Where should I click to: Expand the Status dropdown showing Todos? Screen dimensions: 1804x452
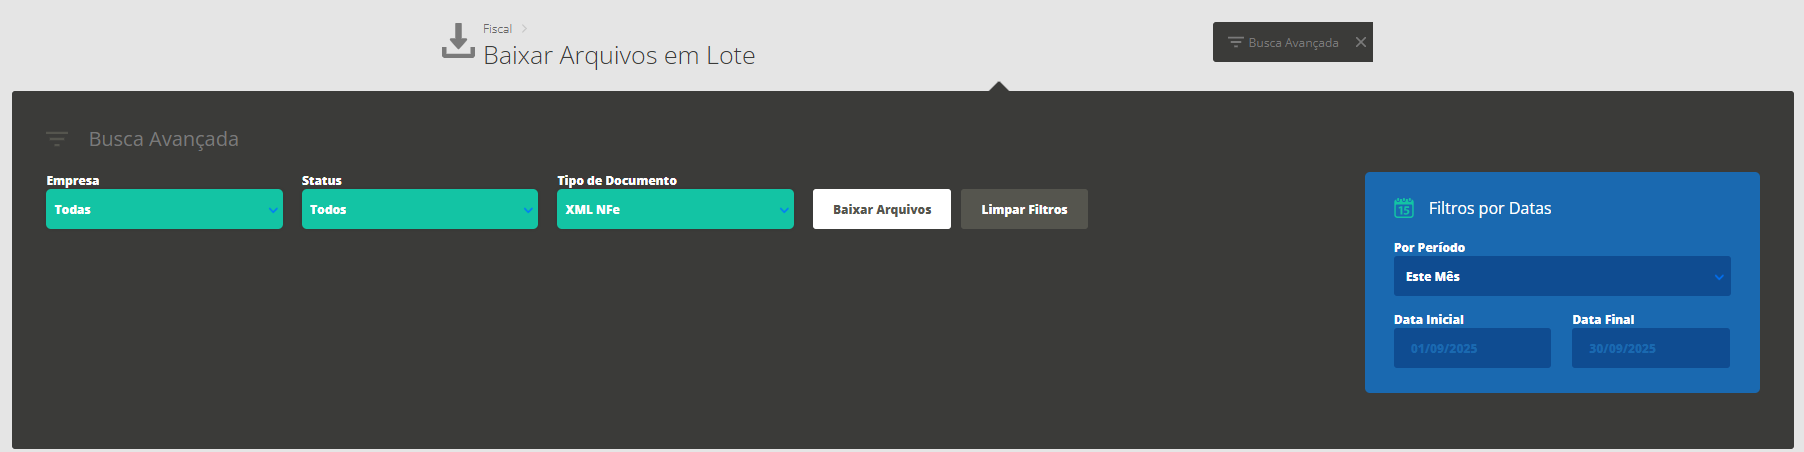(419, 209)
